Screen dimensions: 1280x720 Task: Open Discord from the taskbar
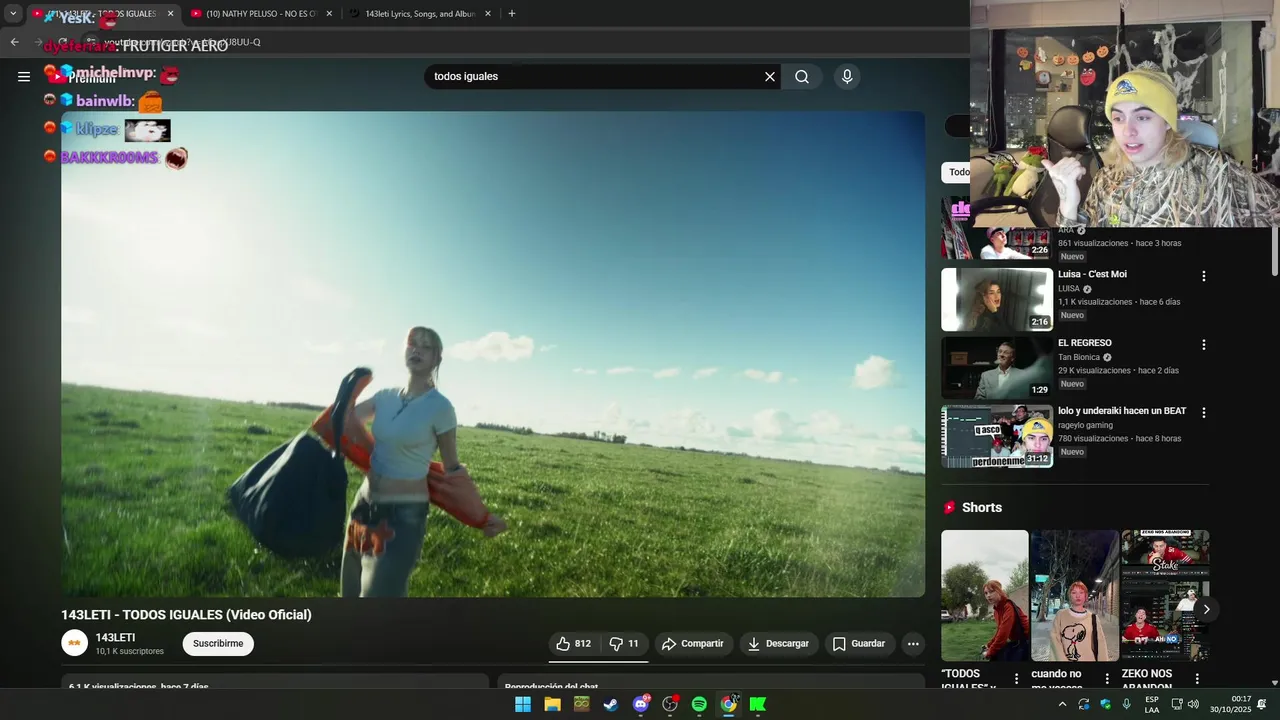pyautogui.click(x=641, y=704)
